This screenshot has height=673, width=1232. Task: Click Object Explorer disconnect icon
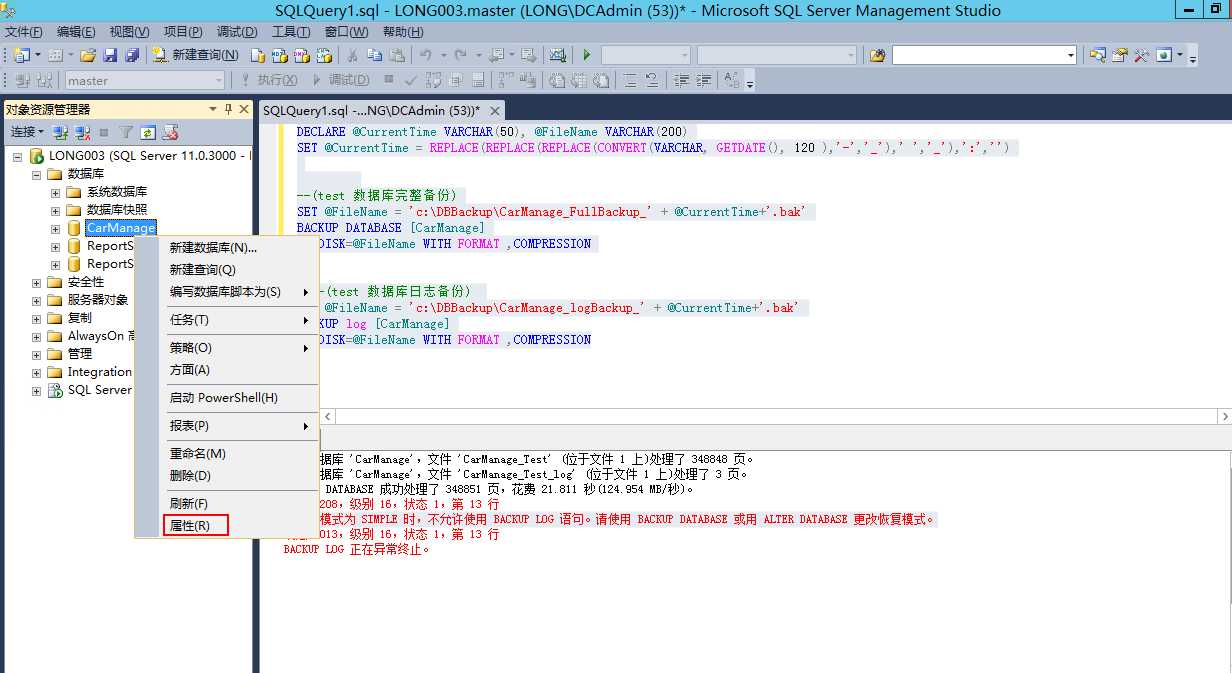83,132
